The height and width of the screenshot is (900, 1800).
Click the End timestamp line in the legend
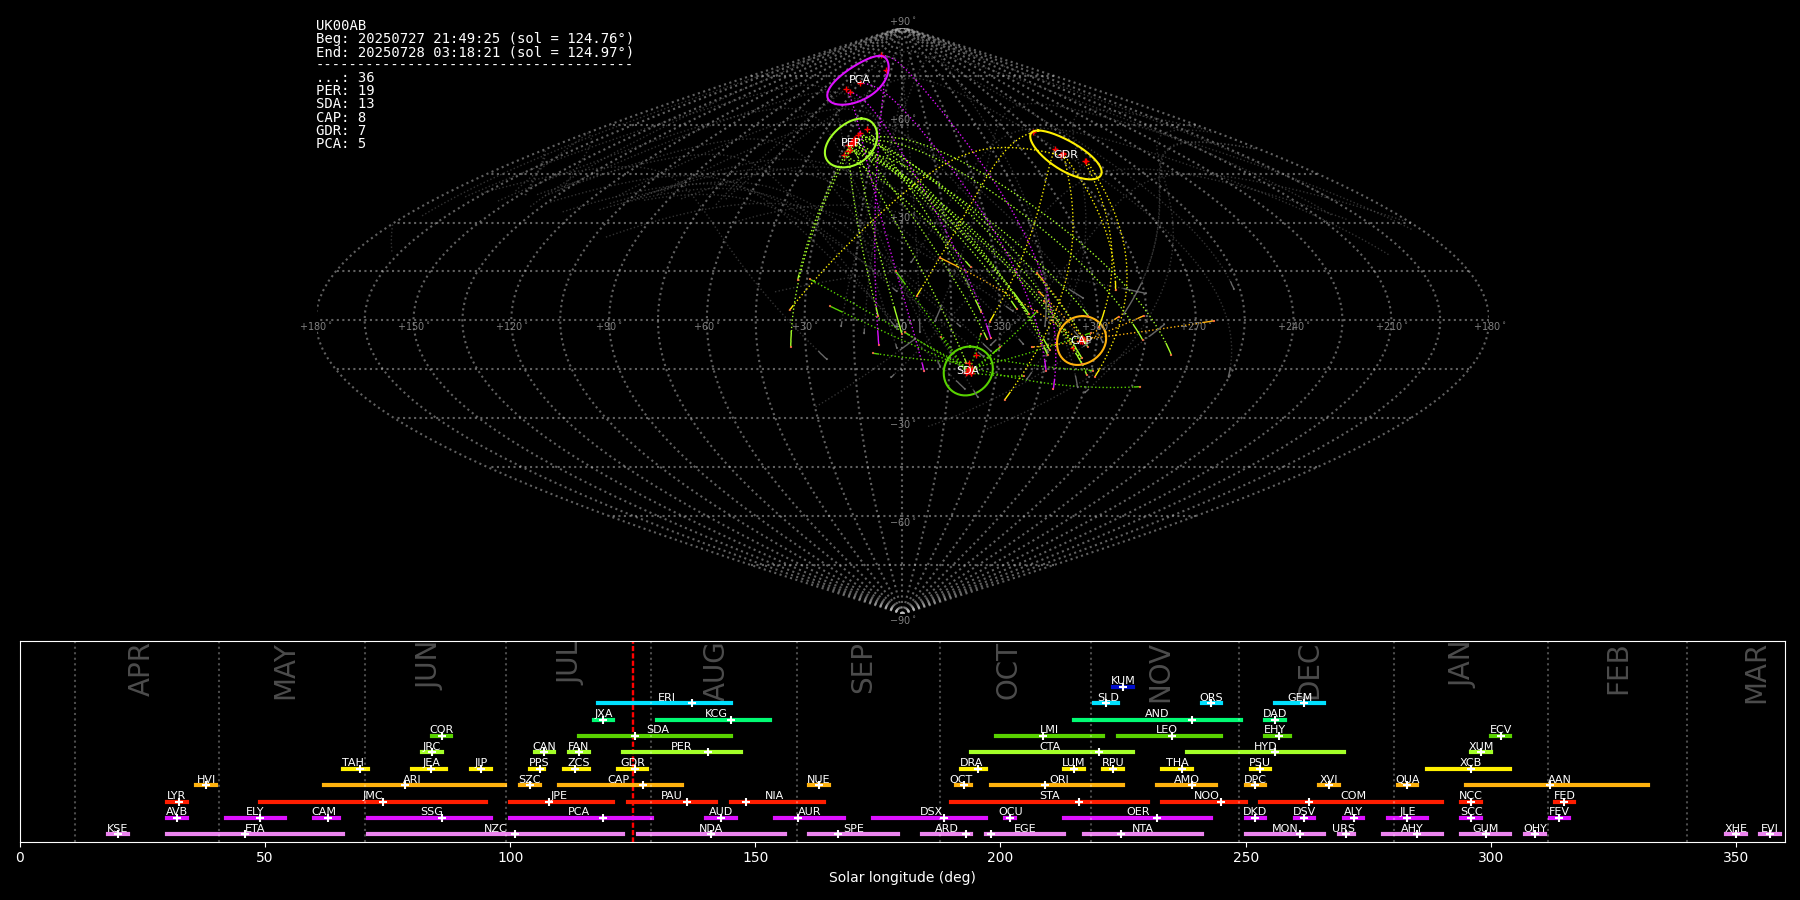click(475, 52)
